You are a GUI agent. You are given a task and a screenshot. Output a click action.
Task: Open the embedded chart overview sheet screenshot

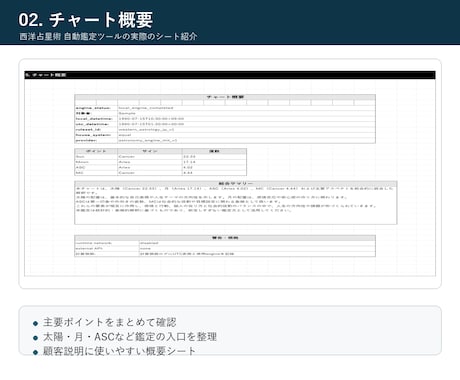pos(230,174)
